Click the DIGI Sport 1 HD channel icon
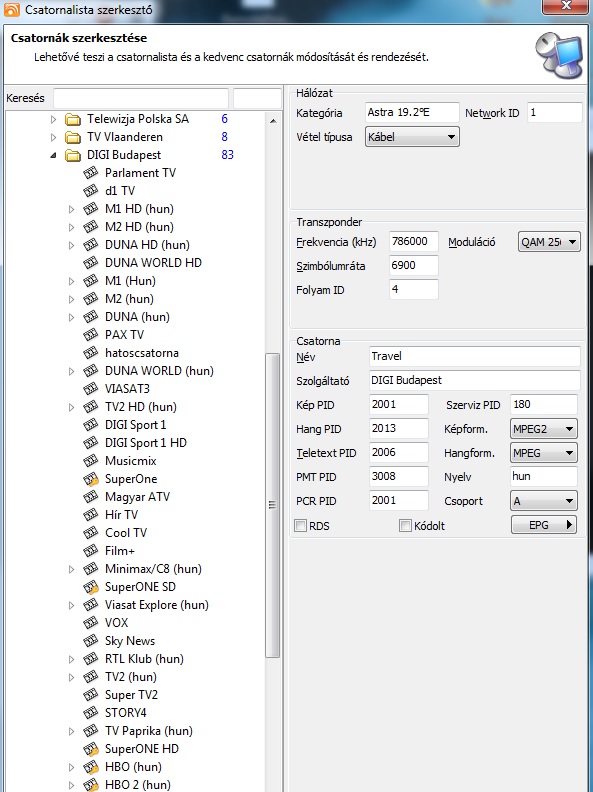 (90, 443)
